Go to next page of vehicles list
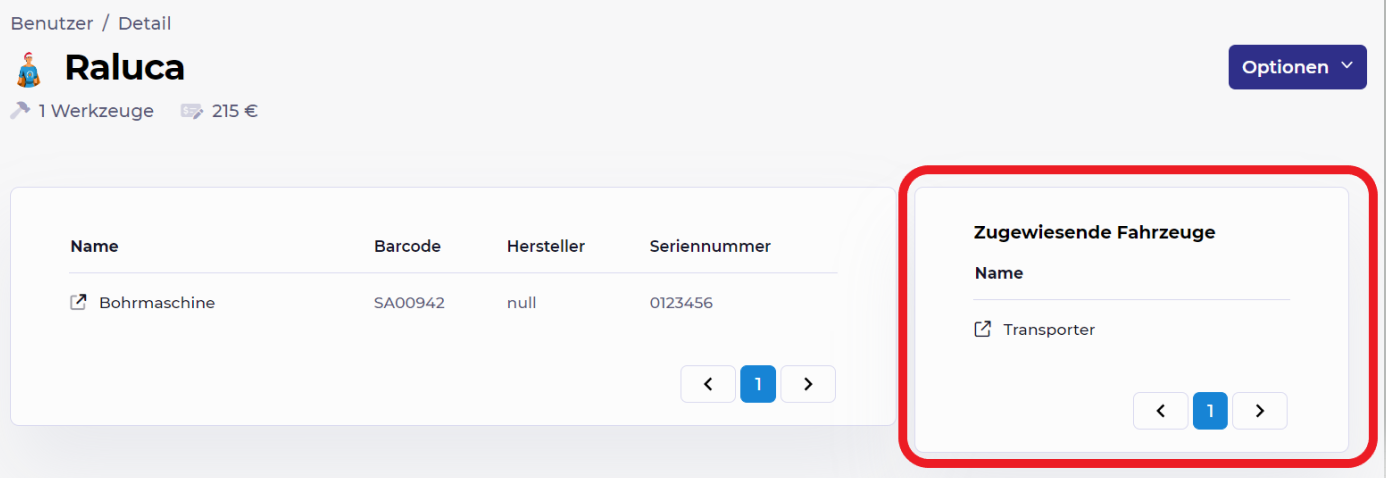The width and height of the screenshot is (1386, 478). 1260,411
